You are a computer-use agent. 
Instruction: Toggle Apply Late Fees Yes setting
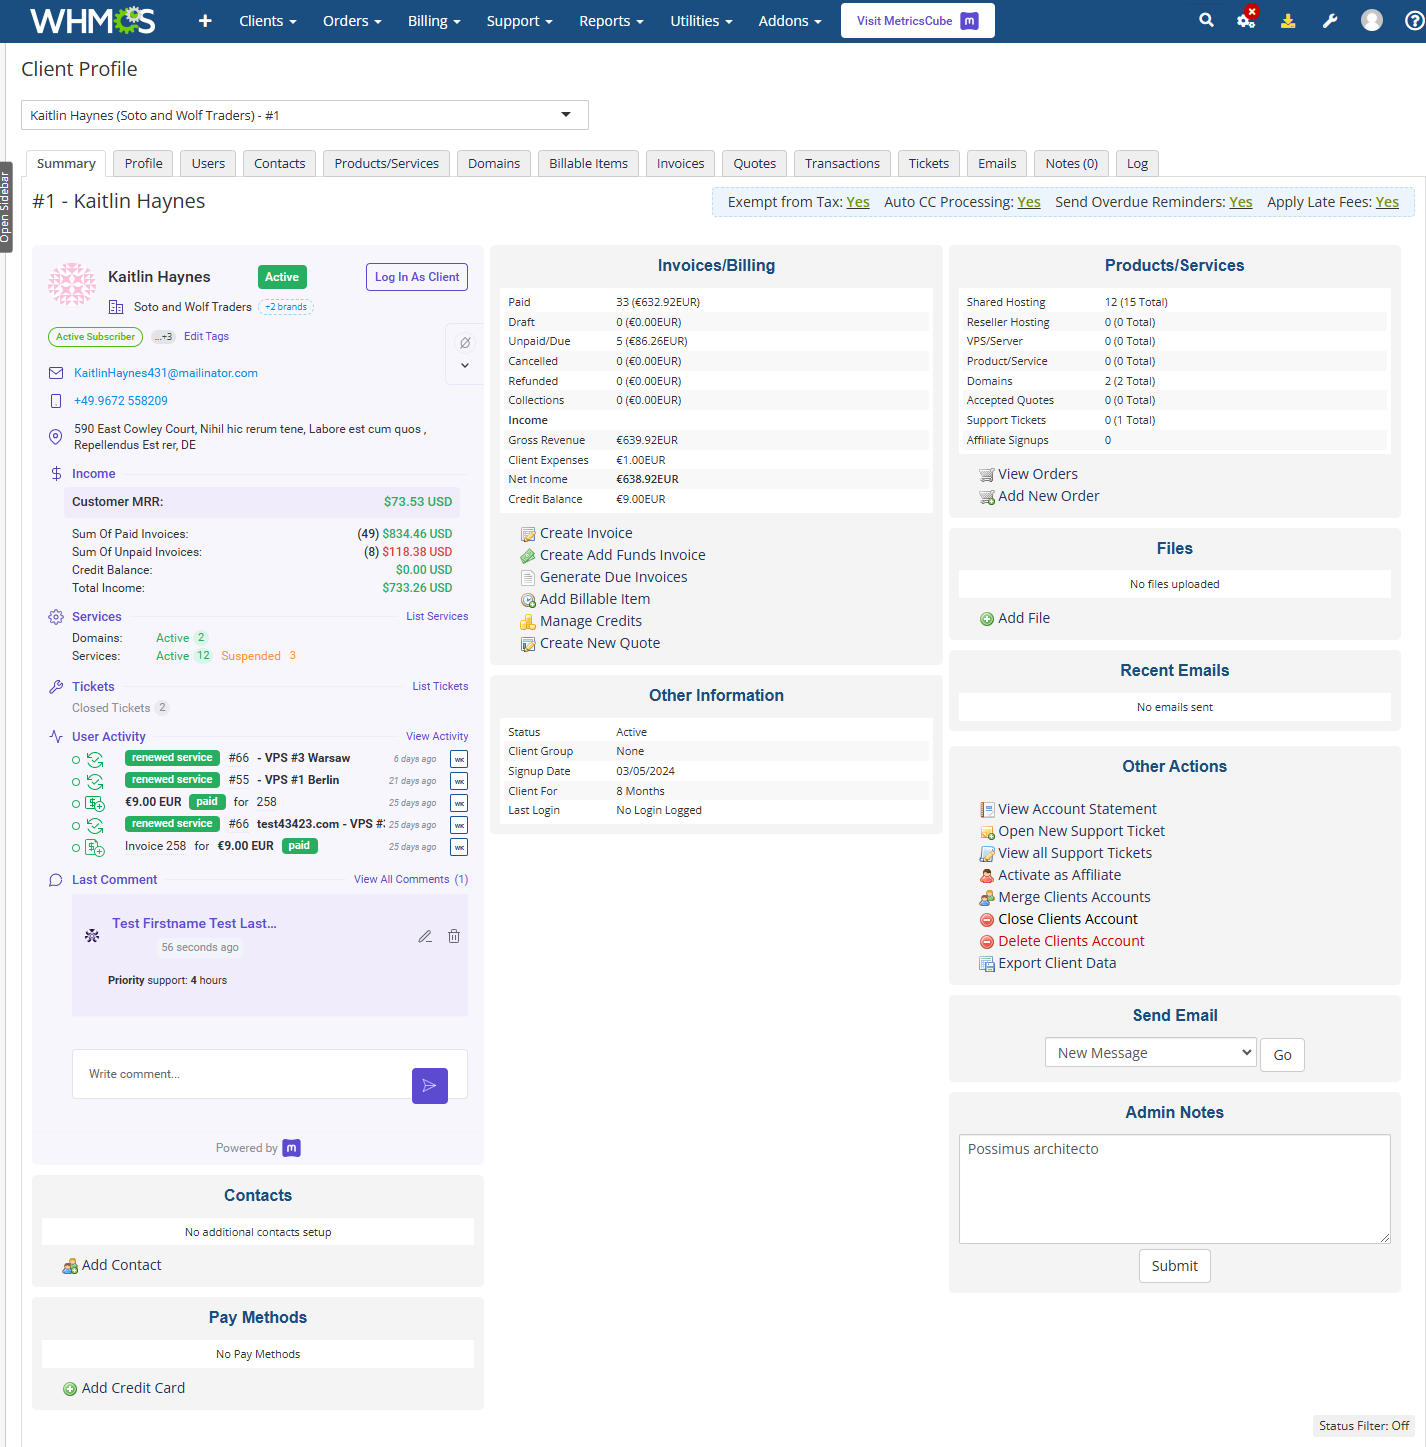click(1387, 202)
